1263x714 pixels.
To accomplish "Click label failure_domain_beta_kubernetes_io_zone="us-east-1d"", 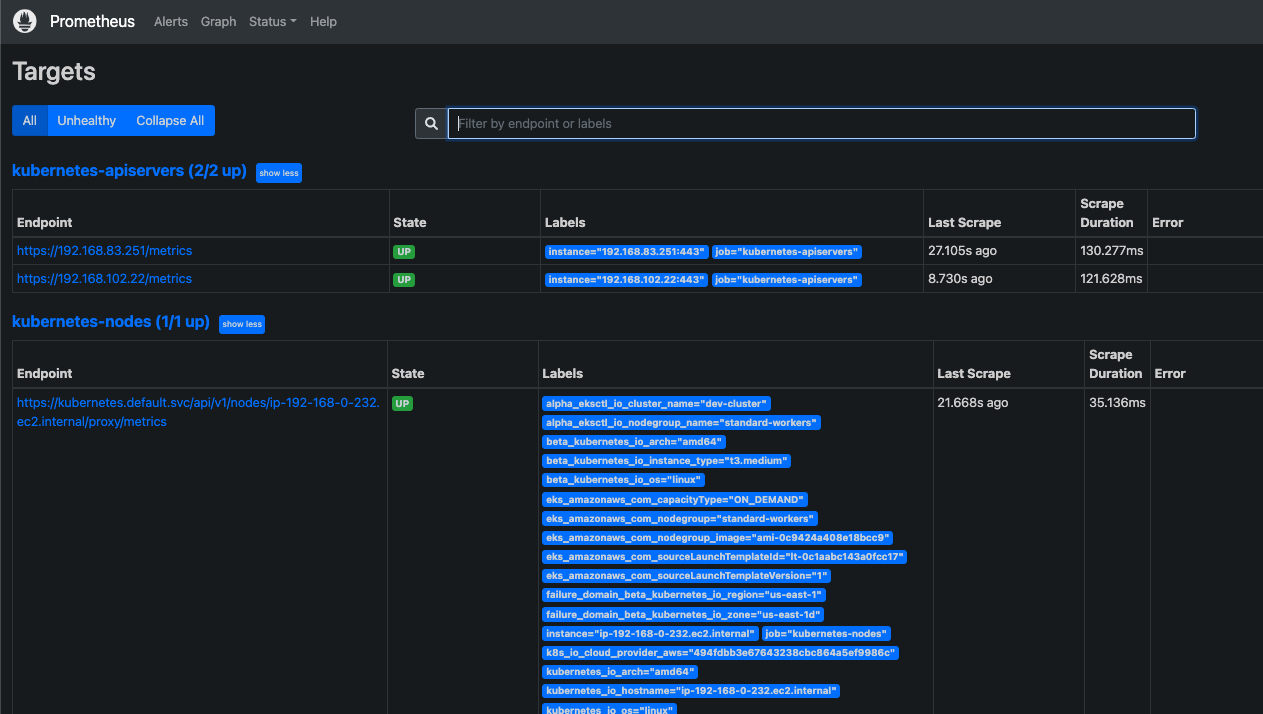I will (685, 614).
